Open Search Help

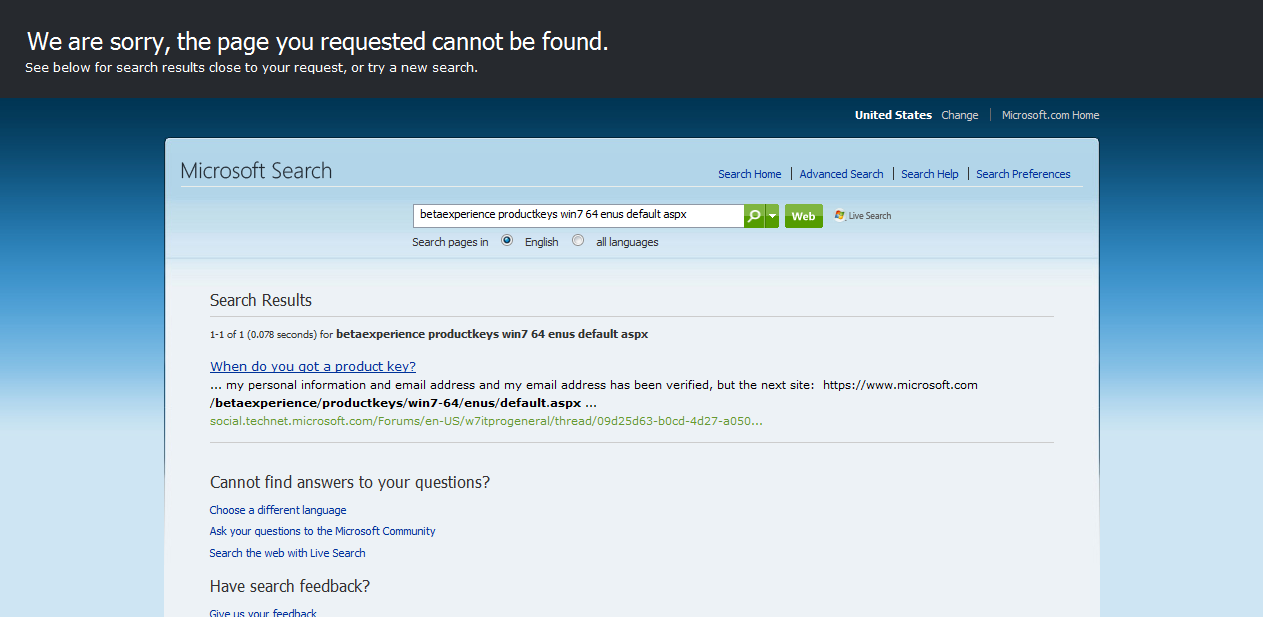coord(929,174)
